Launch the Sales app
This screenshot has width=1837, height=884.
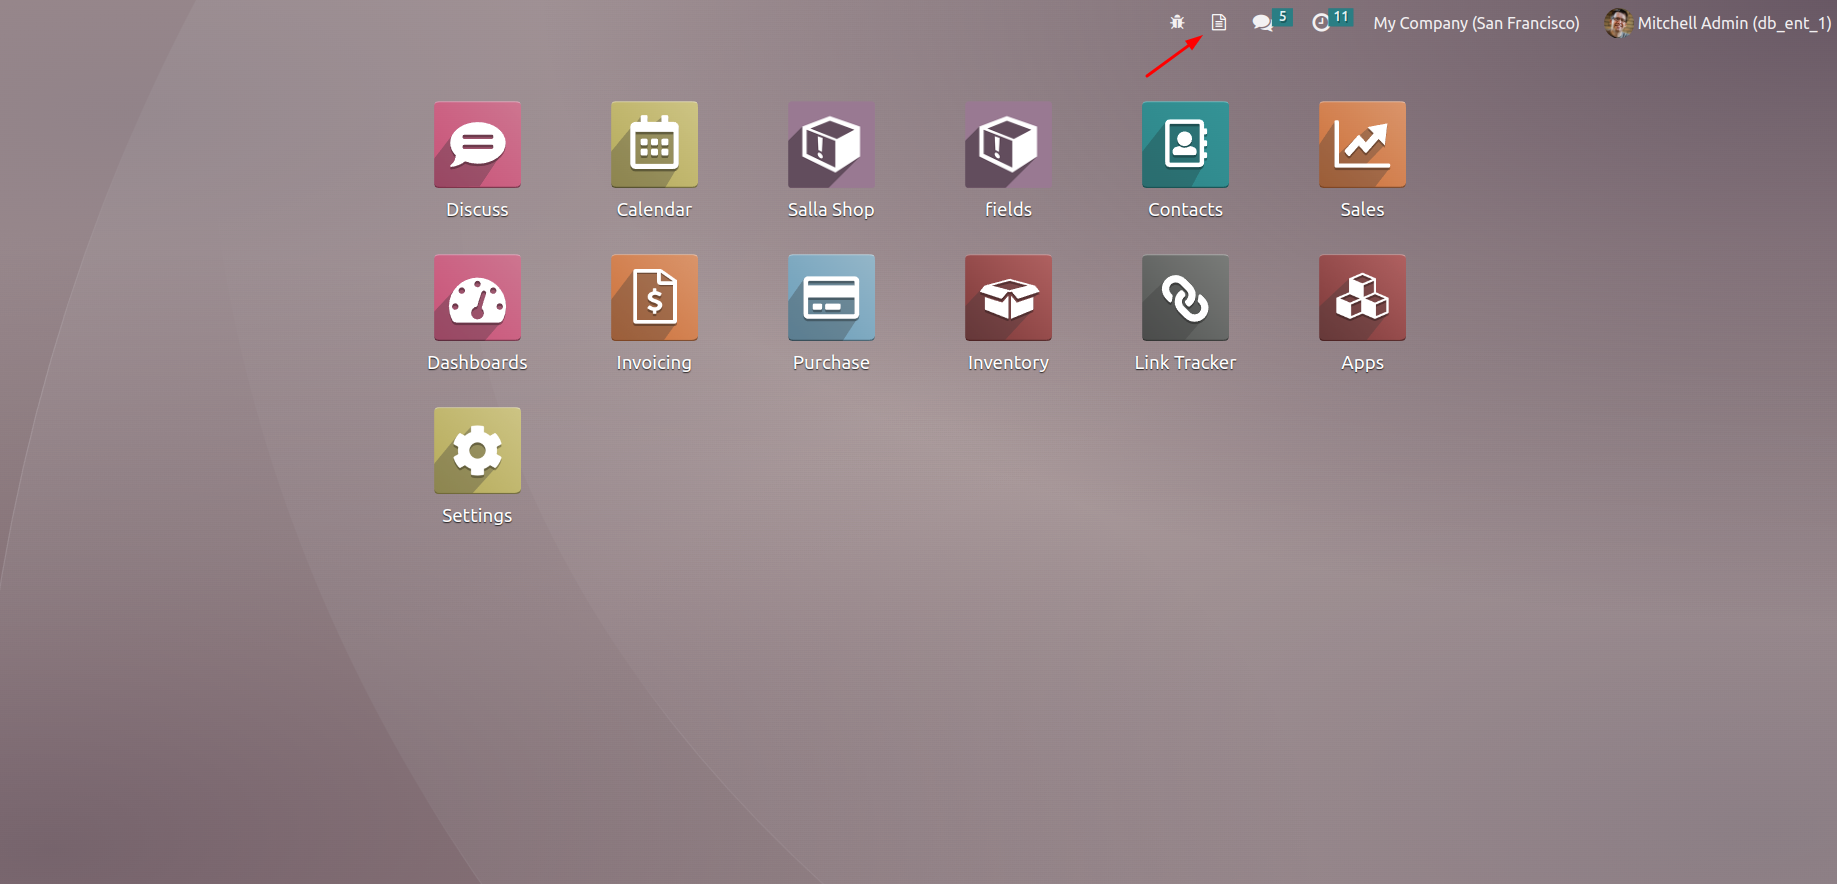pyautogui.click(x=1362, y=145)
